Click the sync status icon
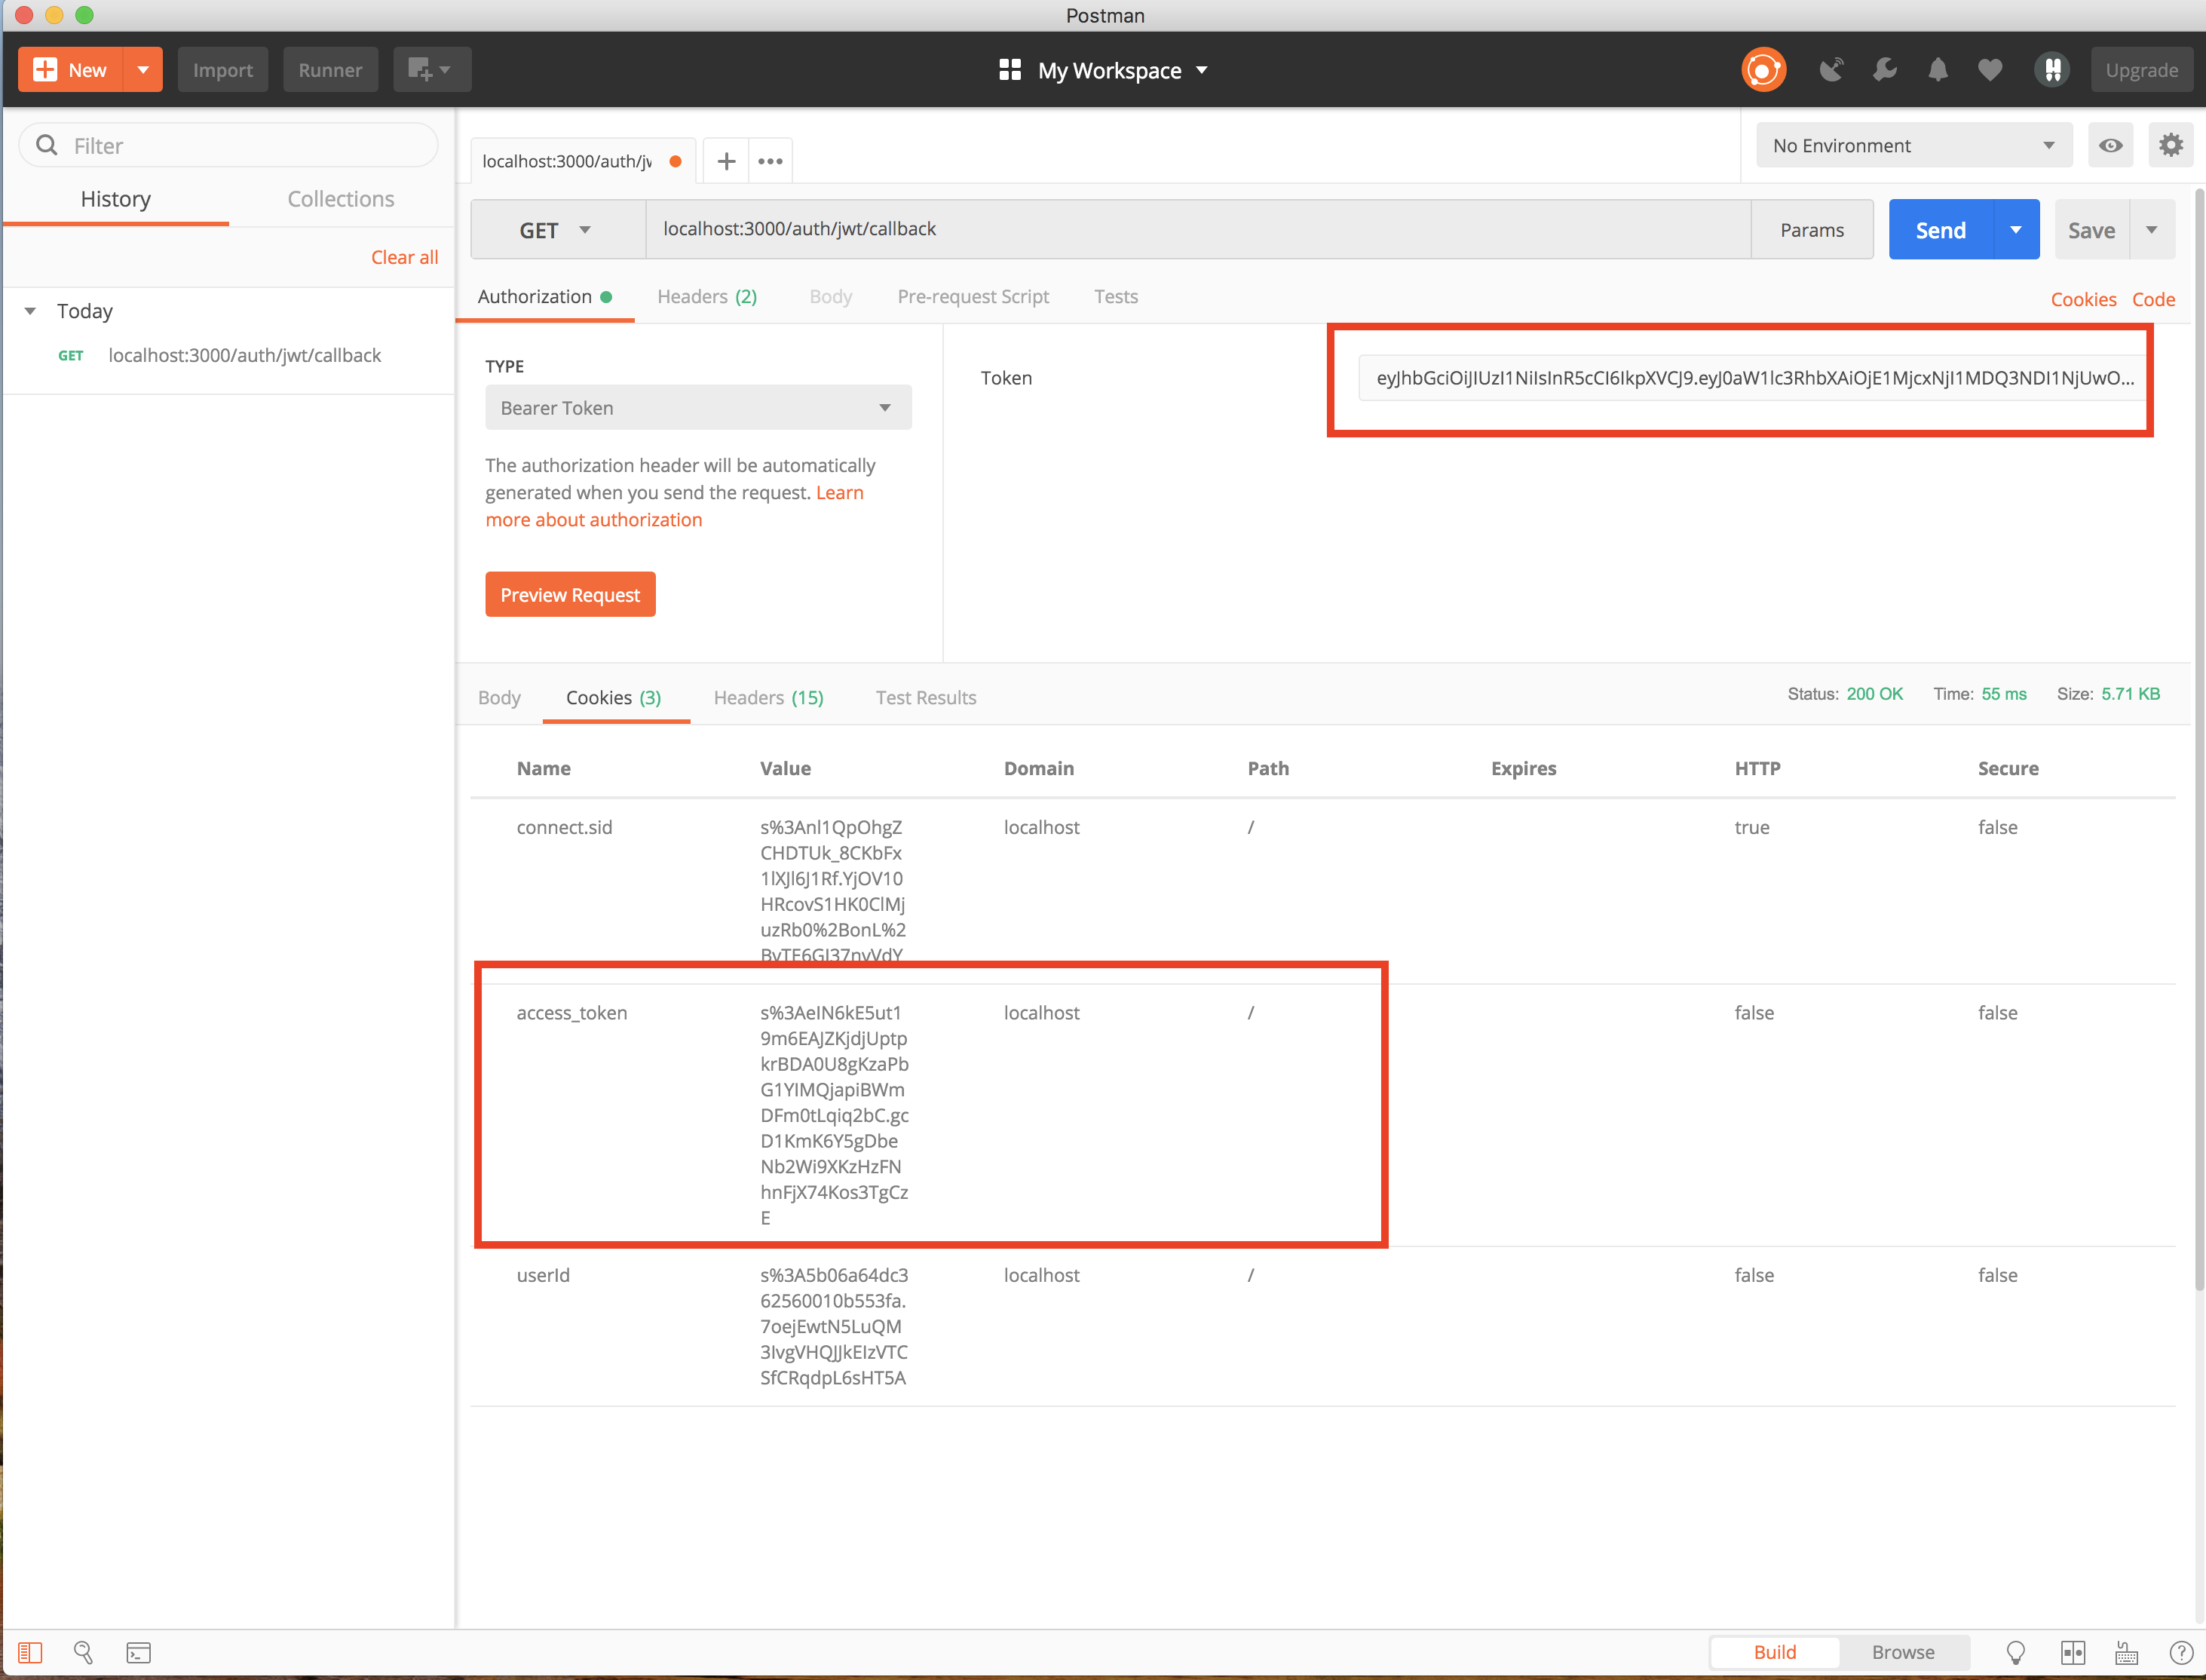 pos(1763,70)
